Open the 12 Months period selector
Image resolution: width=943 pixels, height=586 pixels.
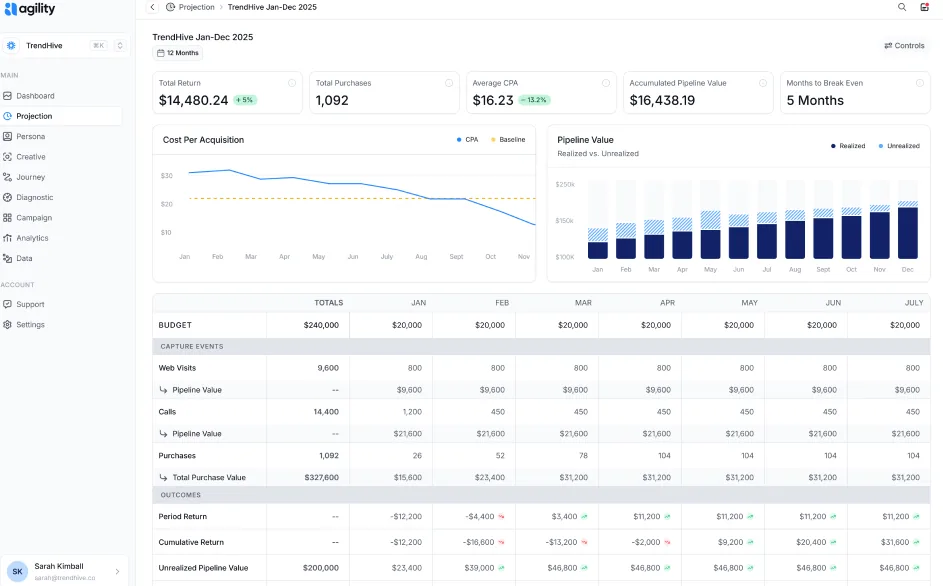pos(177,53)
